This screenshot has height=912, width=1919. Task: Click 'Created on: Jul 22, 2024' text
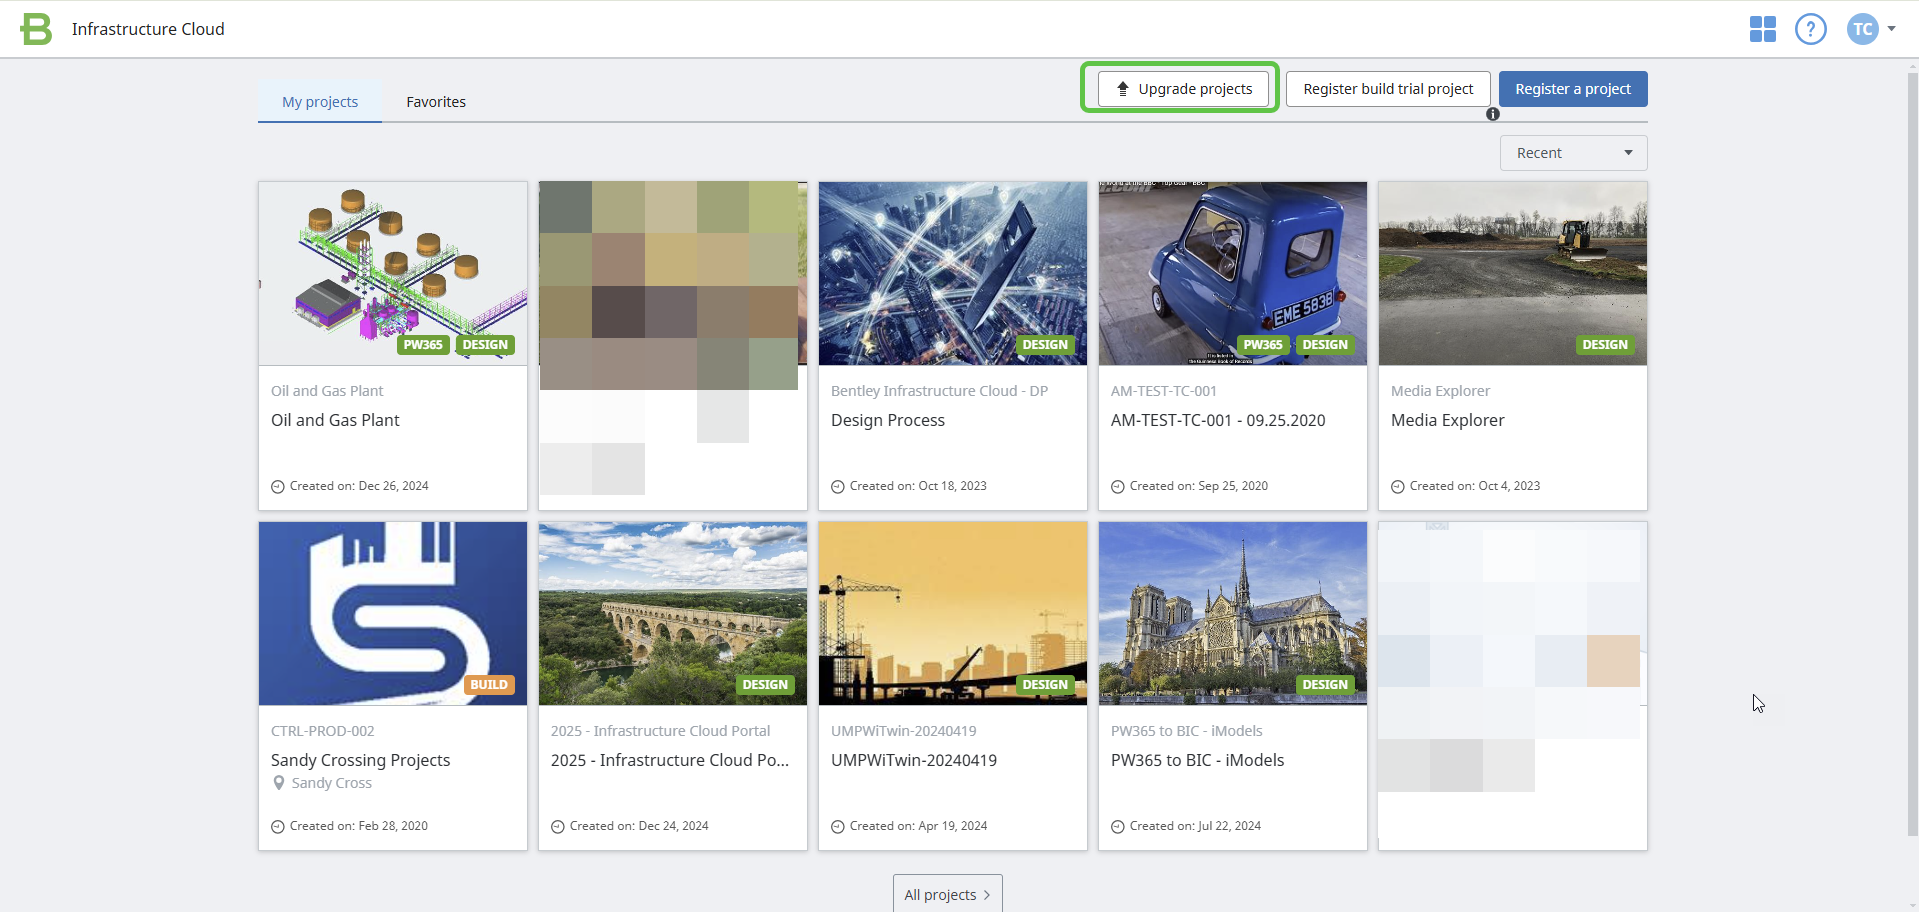(1195, 826)
